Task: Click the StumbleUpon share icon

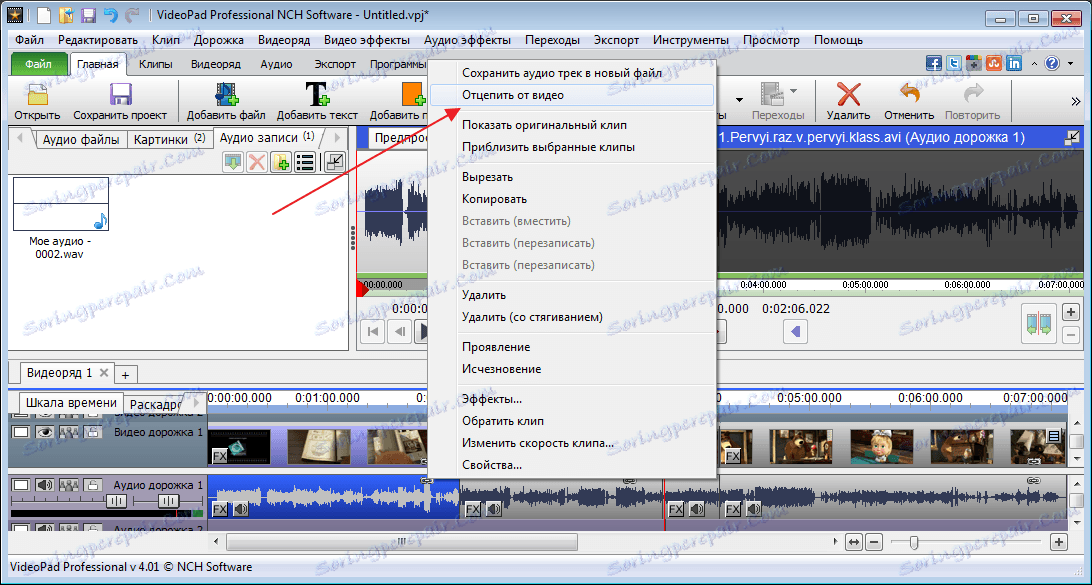Action: click(994, 63)
